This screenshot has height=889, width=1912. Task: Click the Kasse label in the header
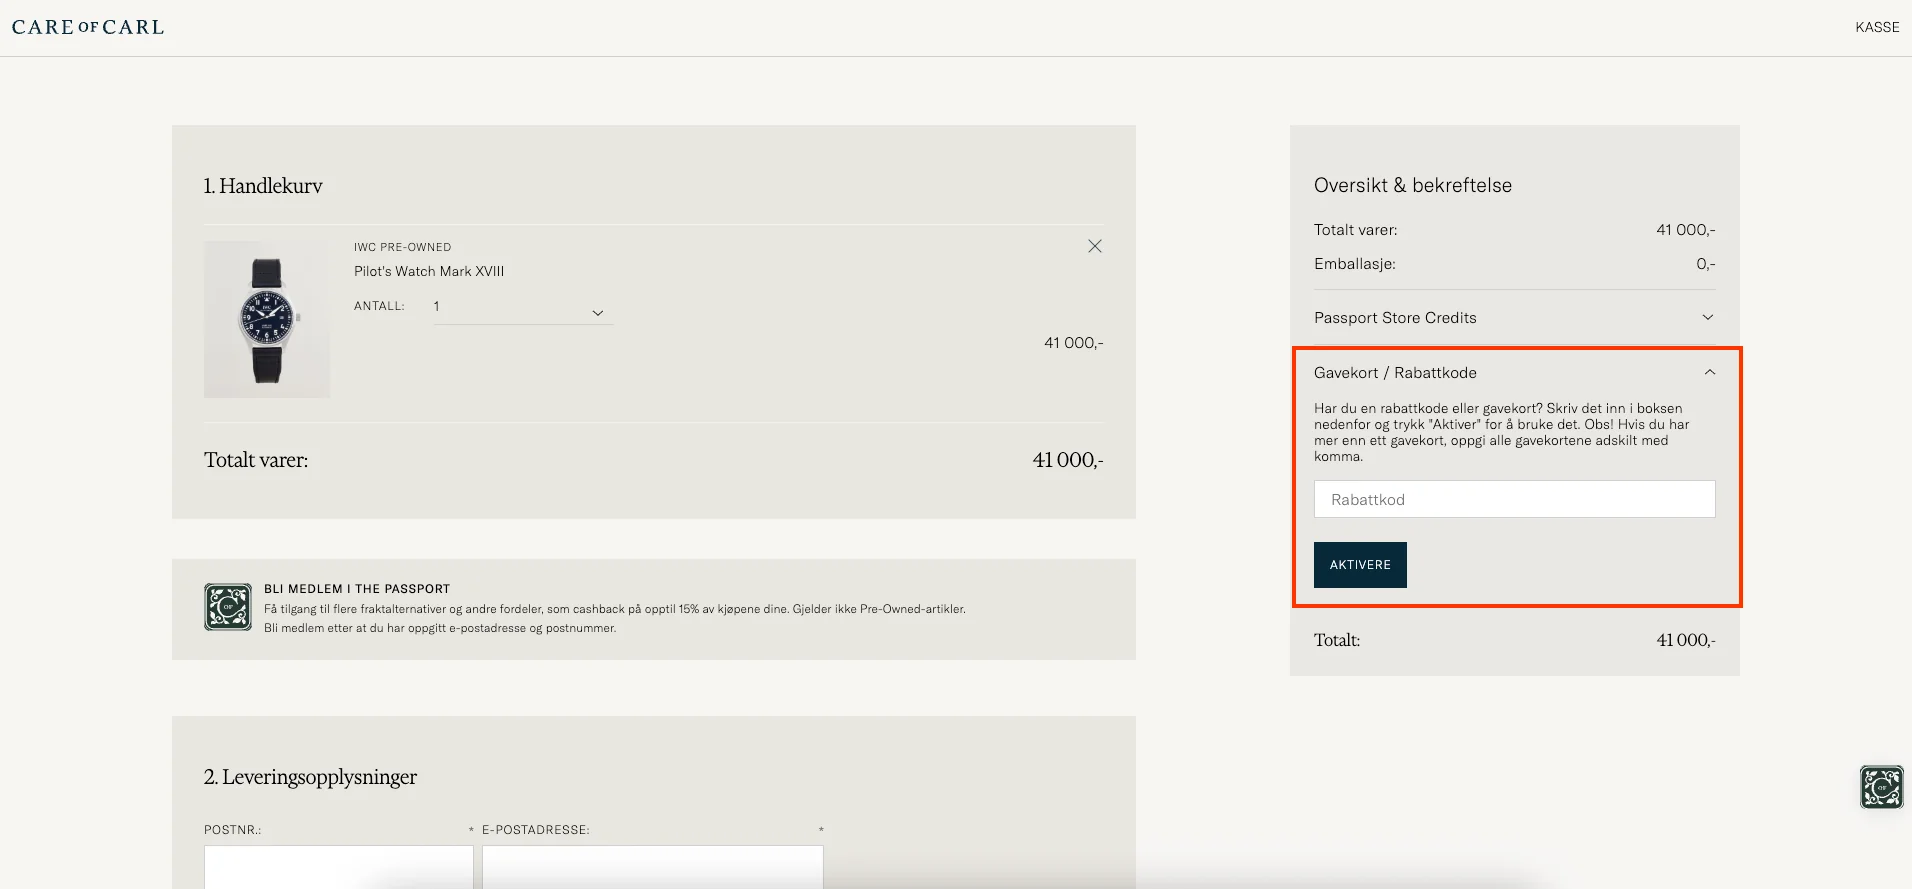pos(1877,27)
